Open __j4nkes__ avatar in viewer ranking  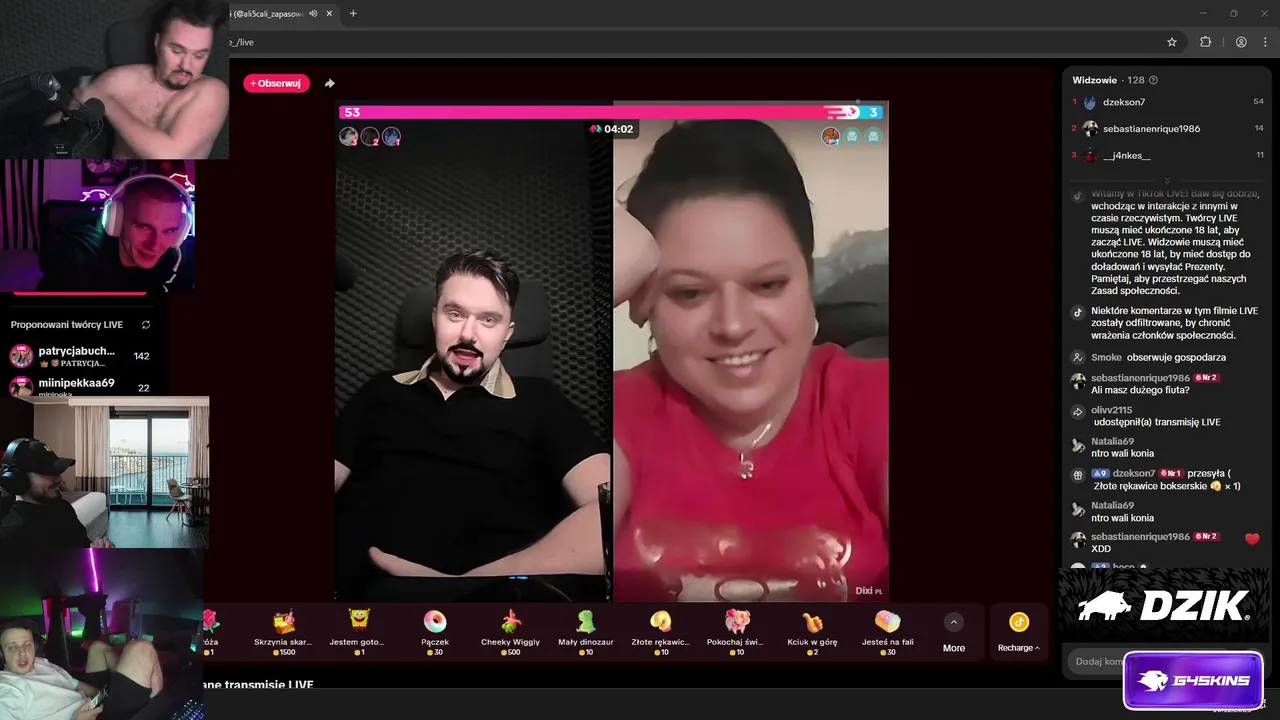click(1090, 155)
